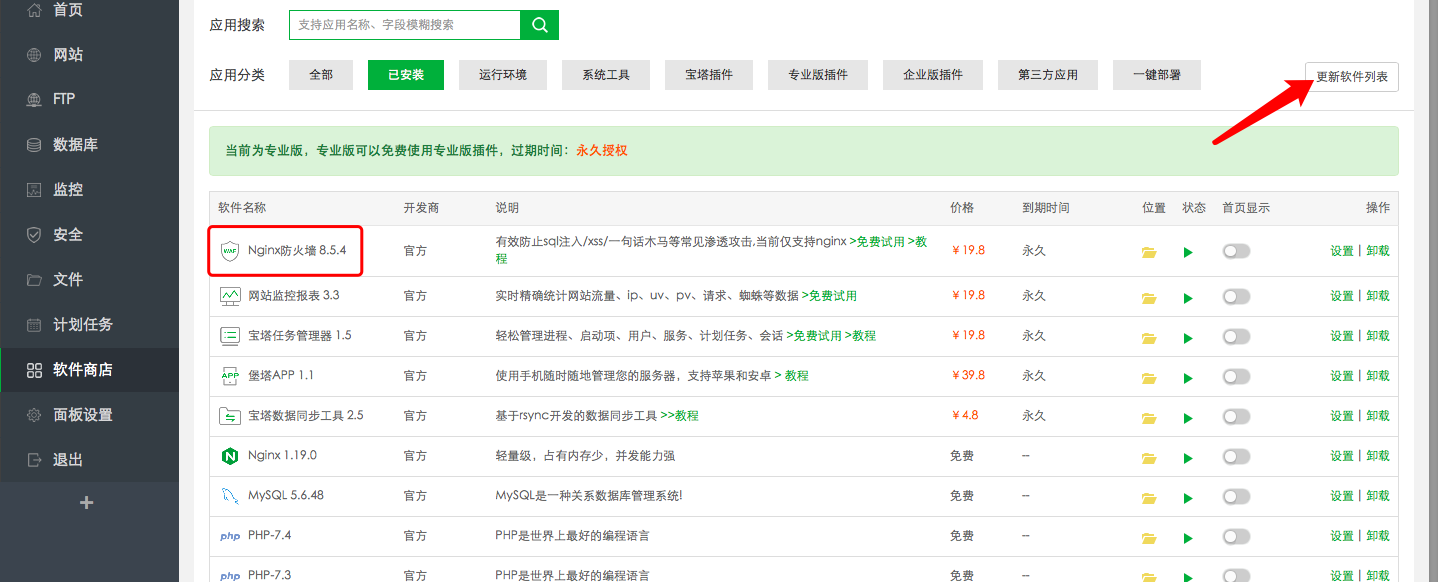This screenshot has width=1438, height=582.
Task: Click the 宝塔任务管理器 list icon
Action: click(x=230, y=336)
